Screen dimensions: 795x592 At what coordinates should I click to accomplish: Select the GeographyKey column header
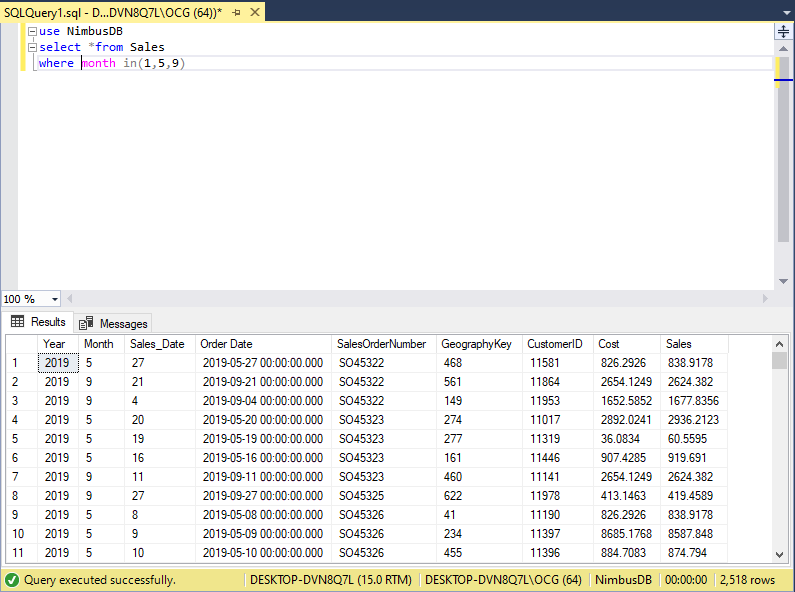tap(479, 344)
